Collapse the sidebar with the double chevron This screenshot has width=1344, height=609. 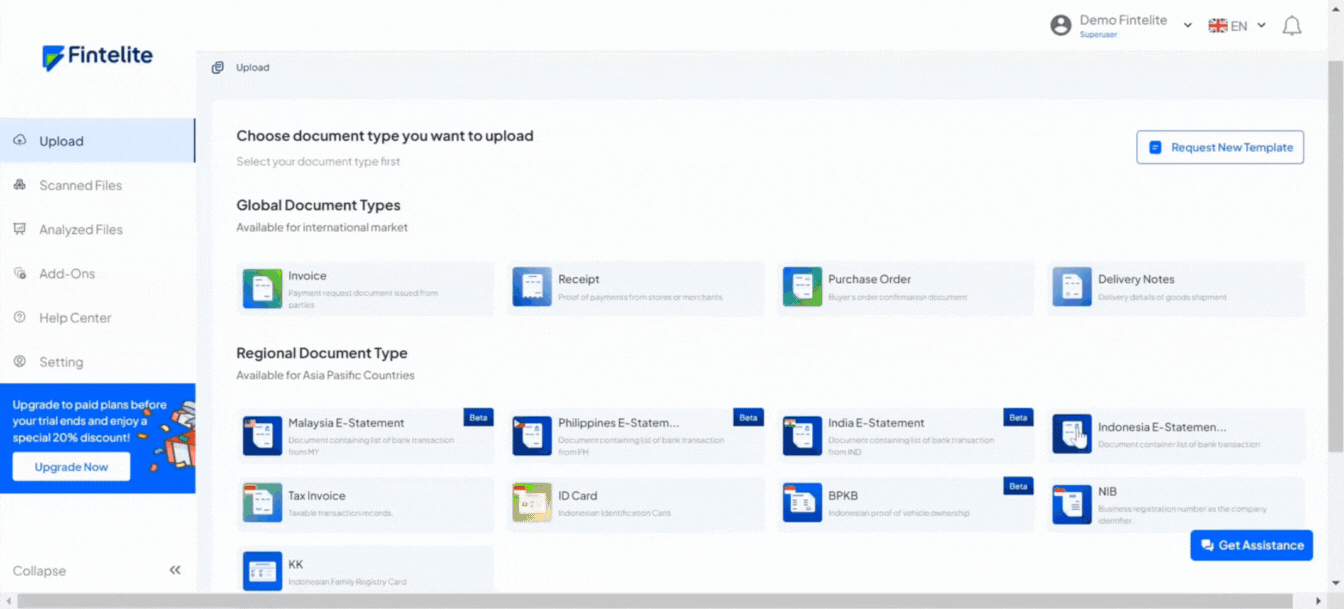coord(175,570)
